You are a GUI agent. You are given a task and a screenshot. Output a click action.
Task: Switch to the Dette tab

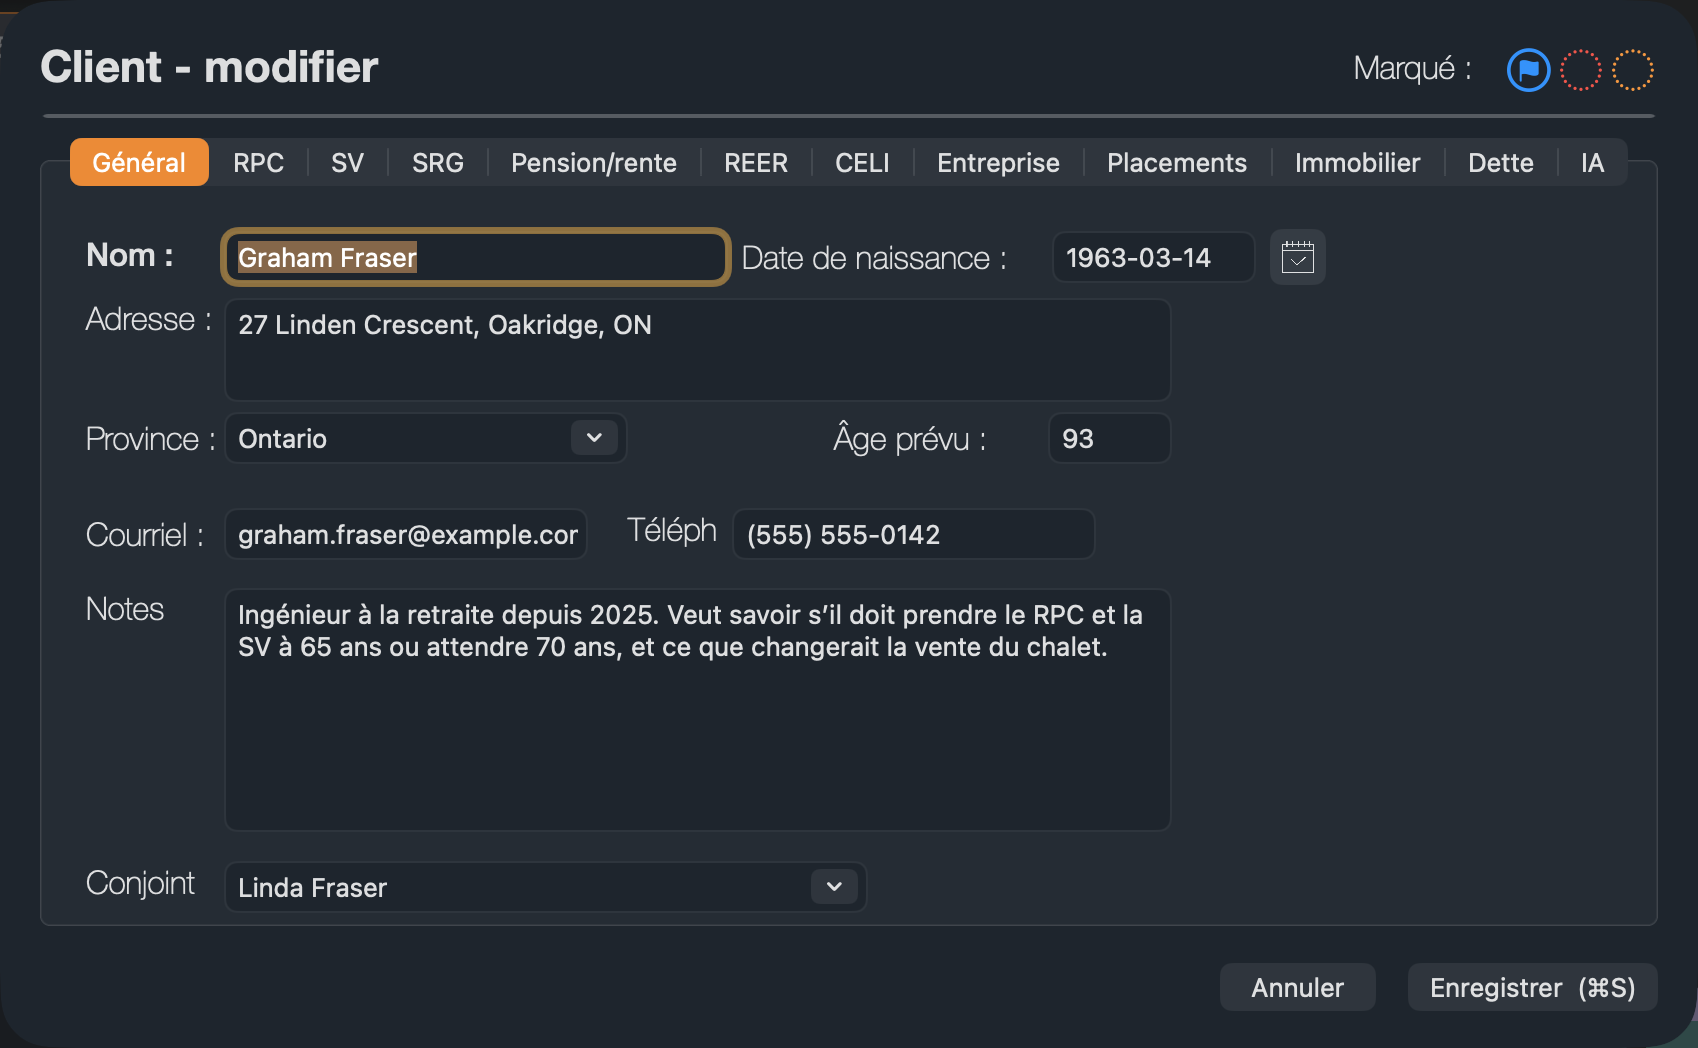[x=1501, y=162]
